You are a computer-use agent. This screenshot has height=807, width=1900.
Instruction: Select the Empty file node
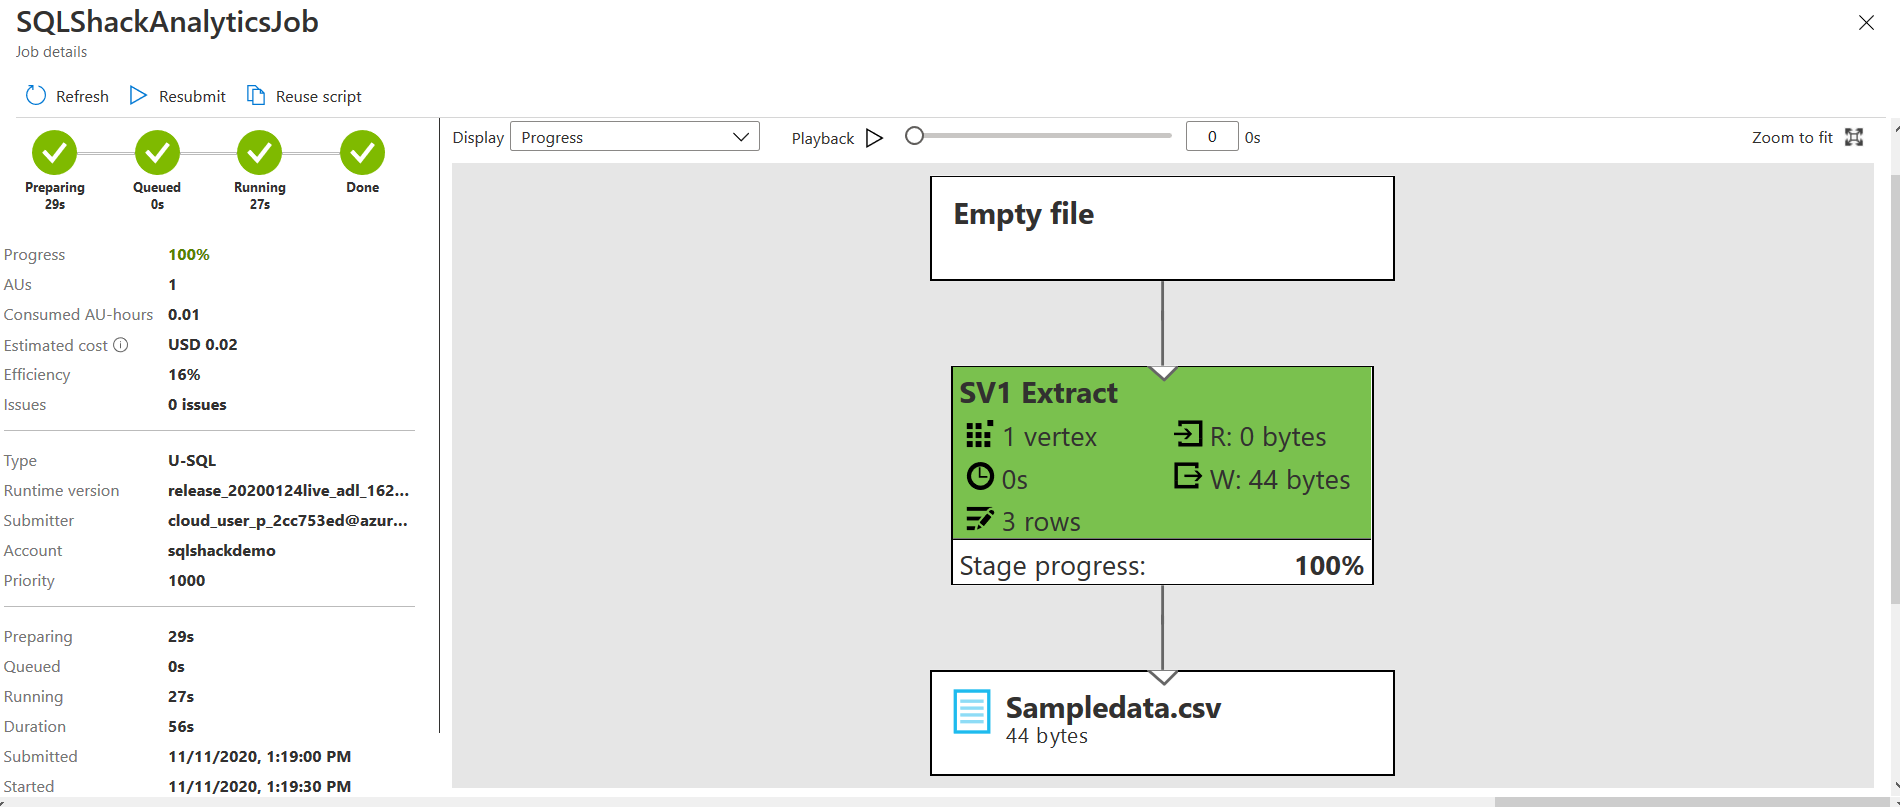pos(1162,229)
